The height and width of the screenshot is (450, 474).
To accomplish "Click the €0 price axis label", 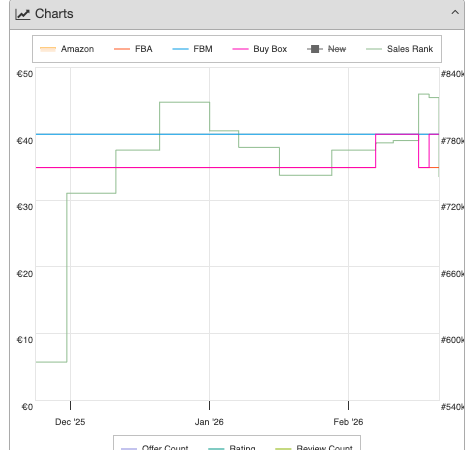I will [x=27, y=407].
